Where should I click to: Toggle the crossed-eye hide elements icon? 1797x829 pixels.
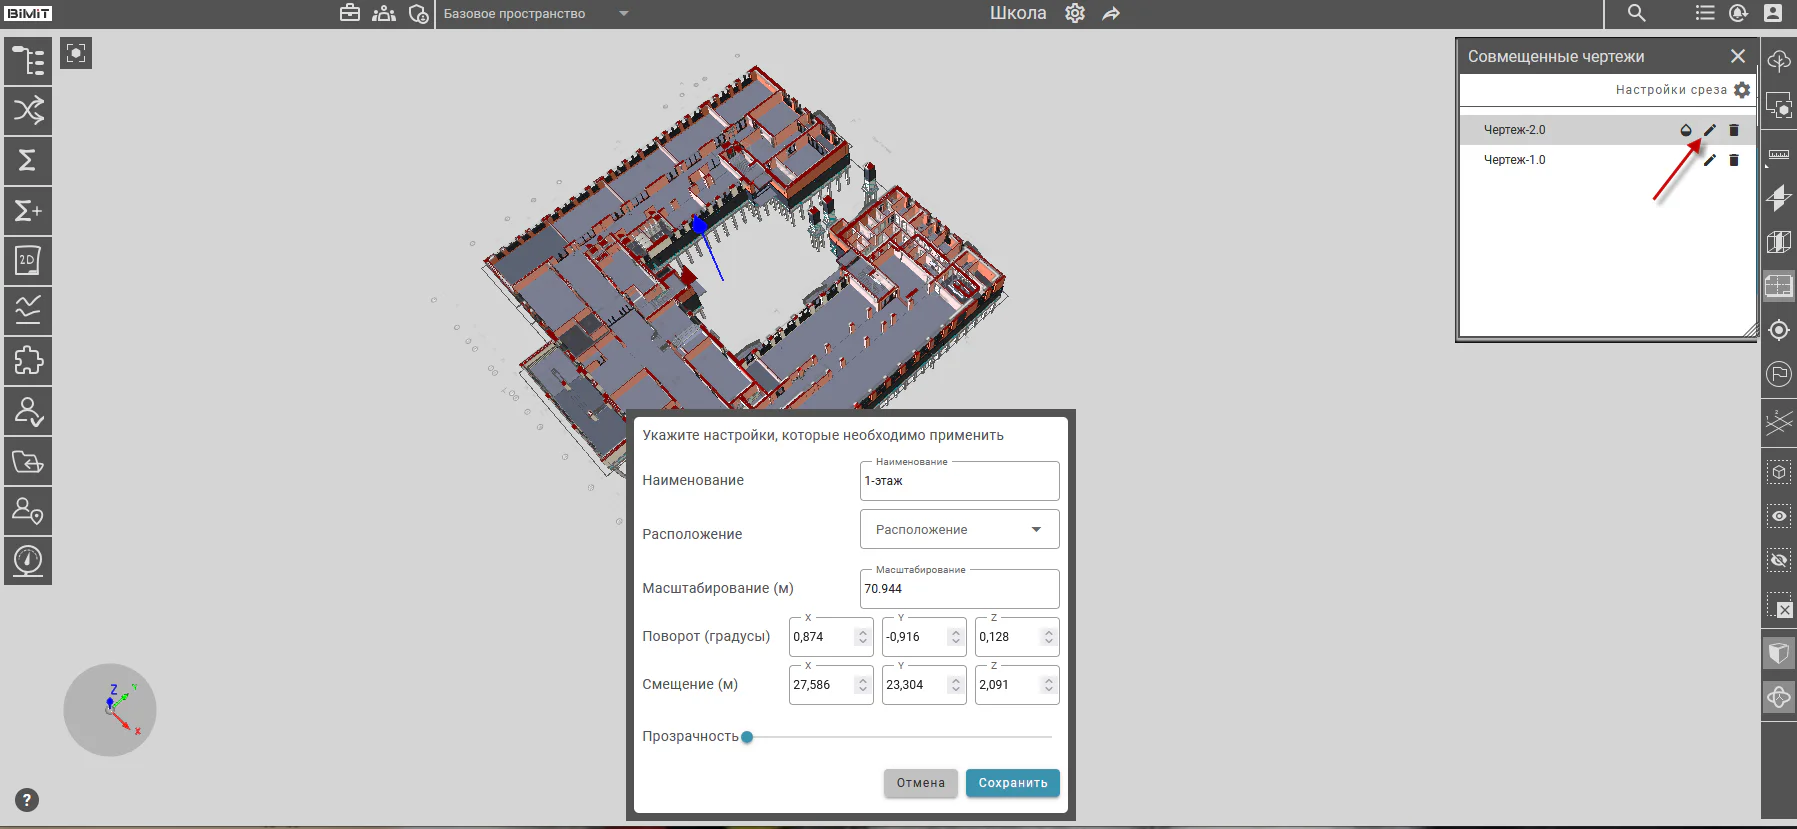point(1779,560)
